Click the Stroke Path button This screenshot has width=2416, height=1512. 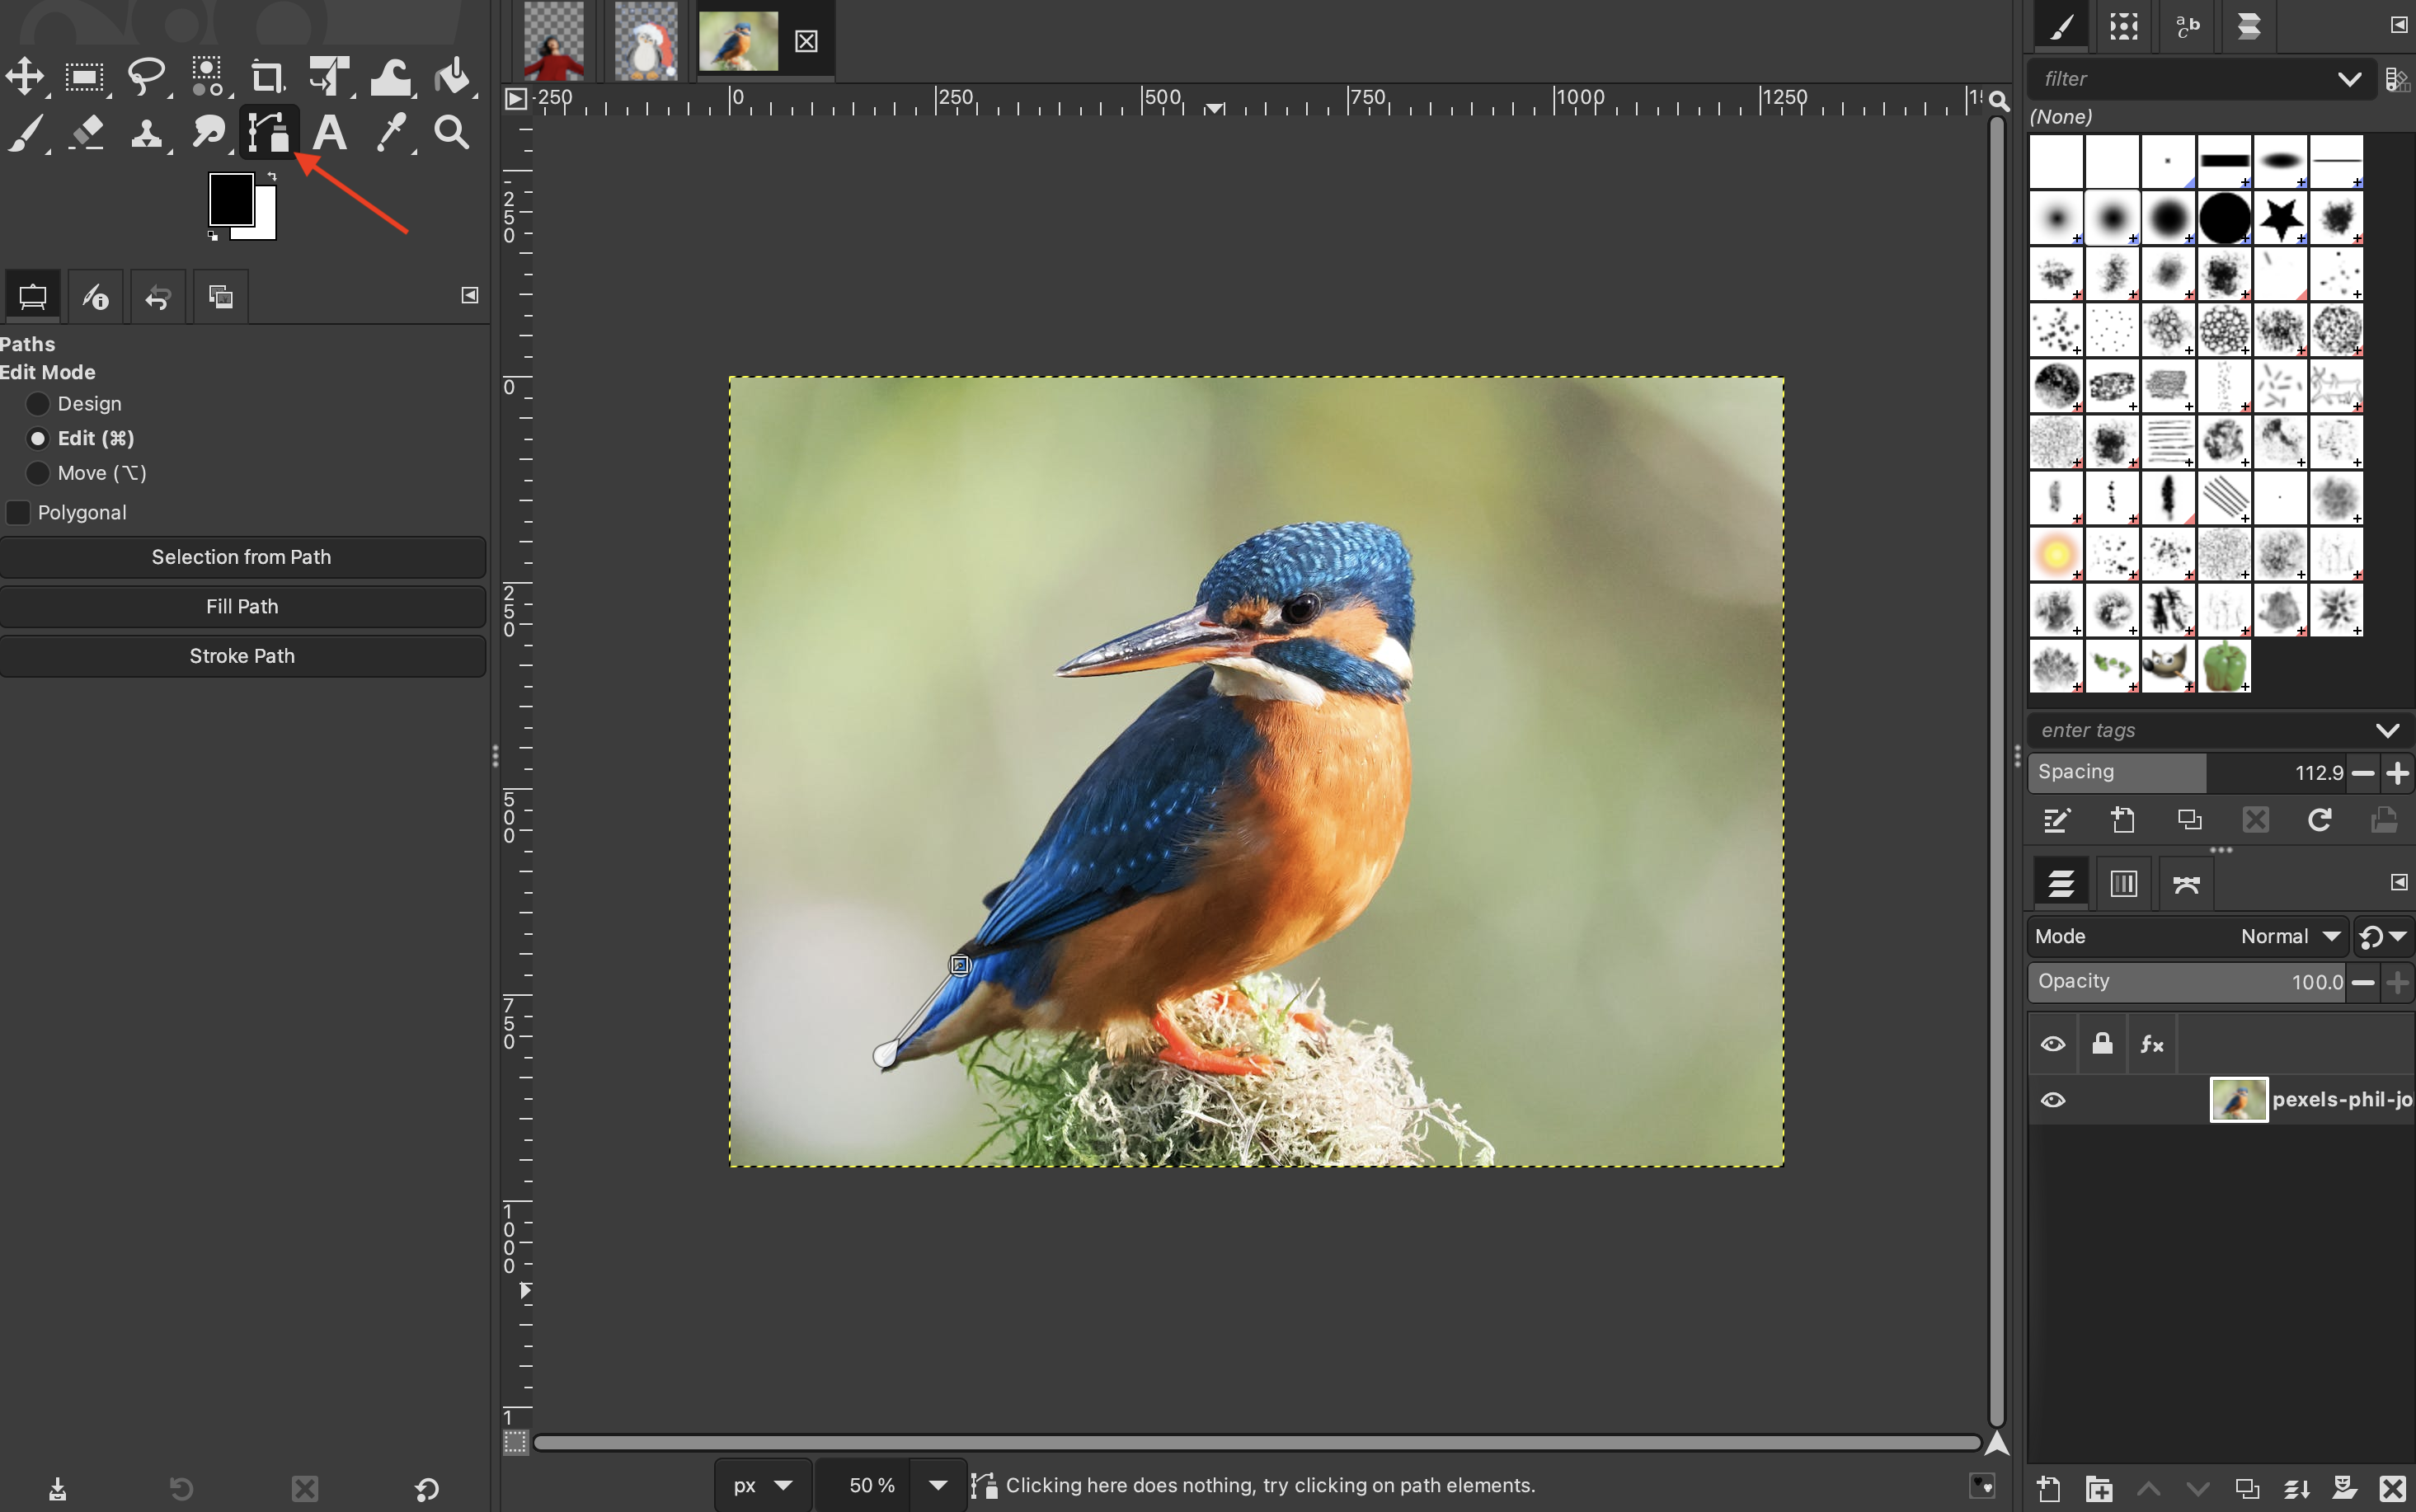coord(242,656)
